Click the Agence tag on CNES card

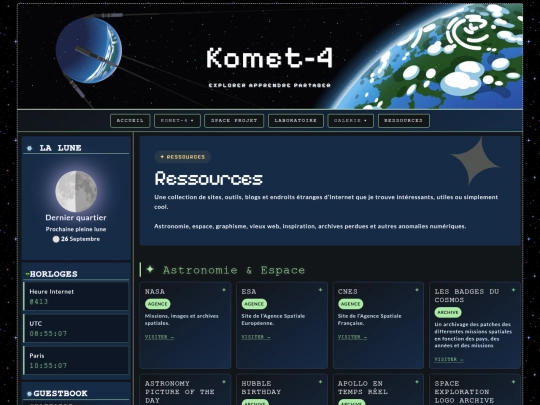coord(350,304)
